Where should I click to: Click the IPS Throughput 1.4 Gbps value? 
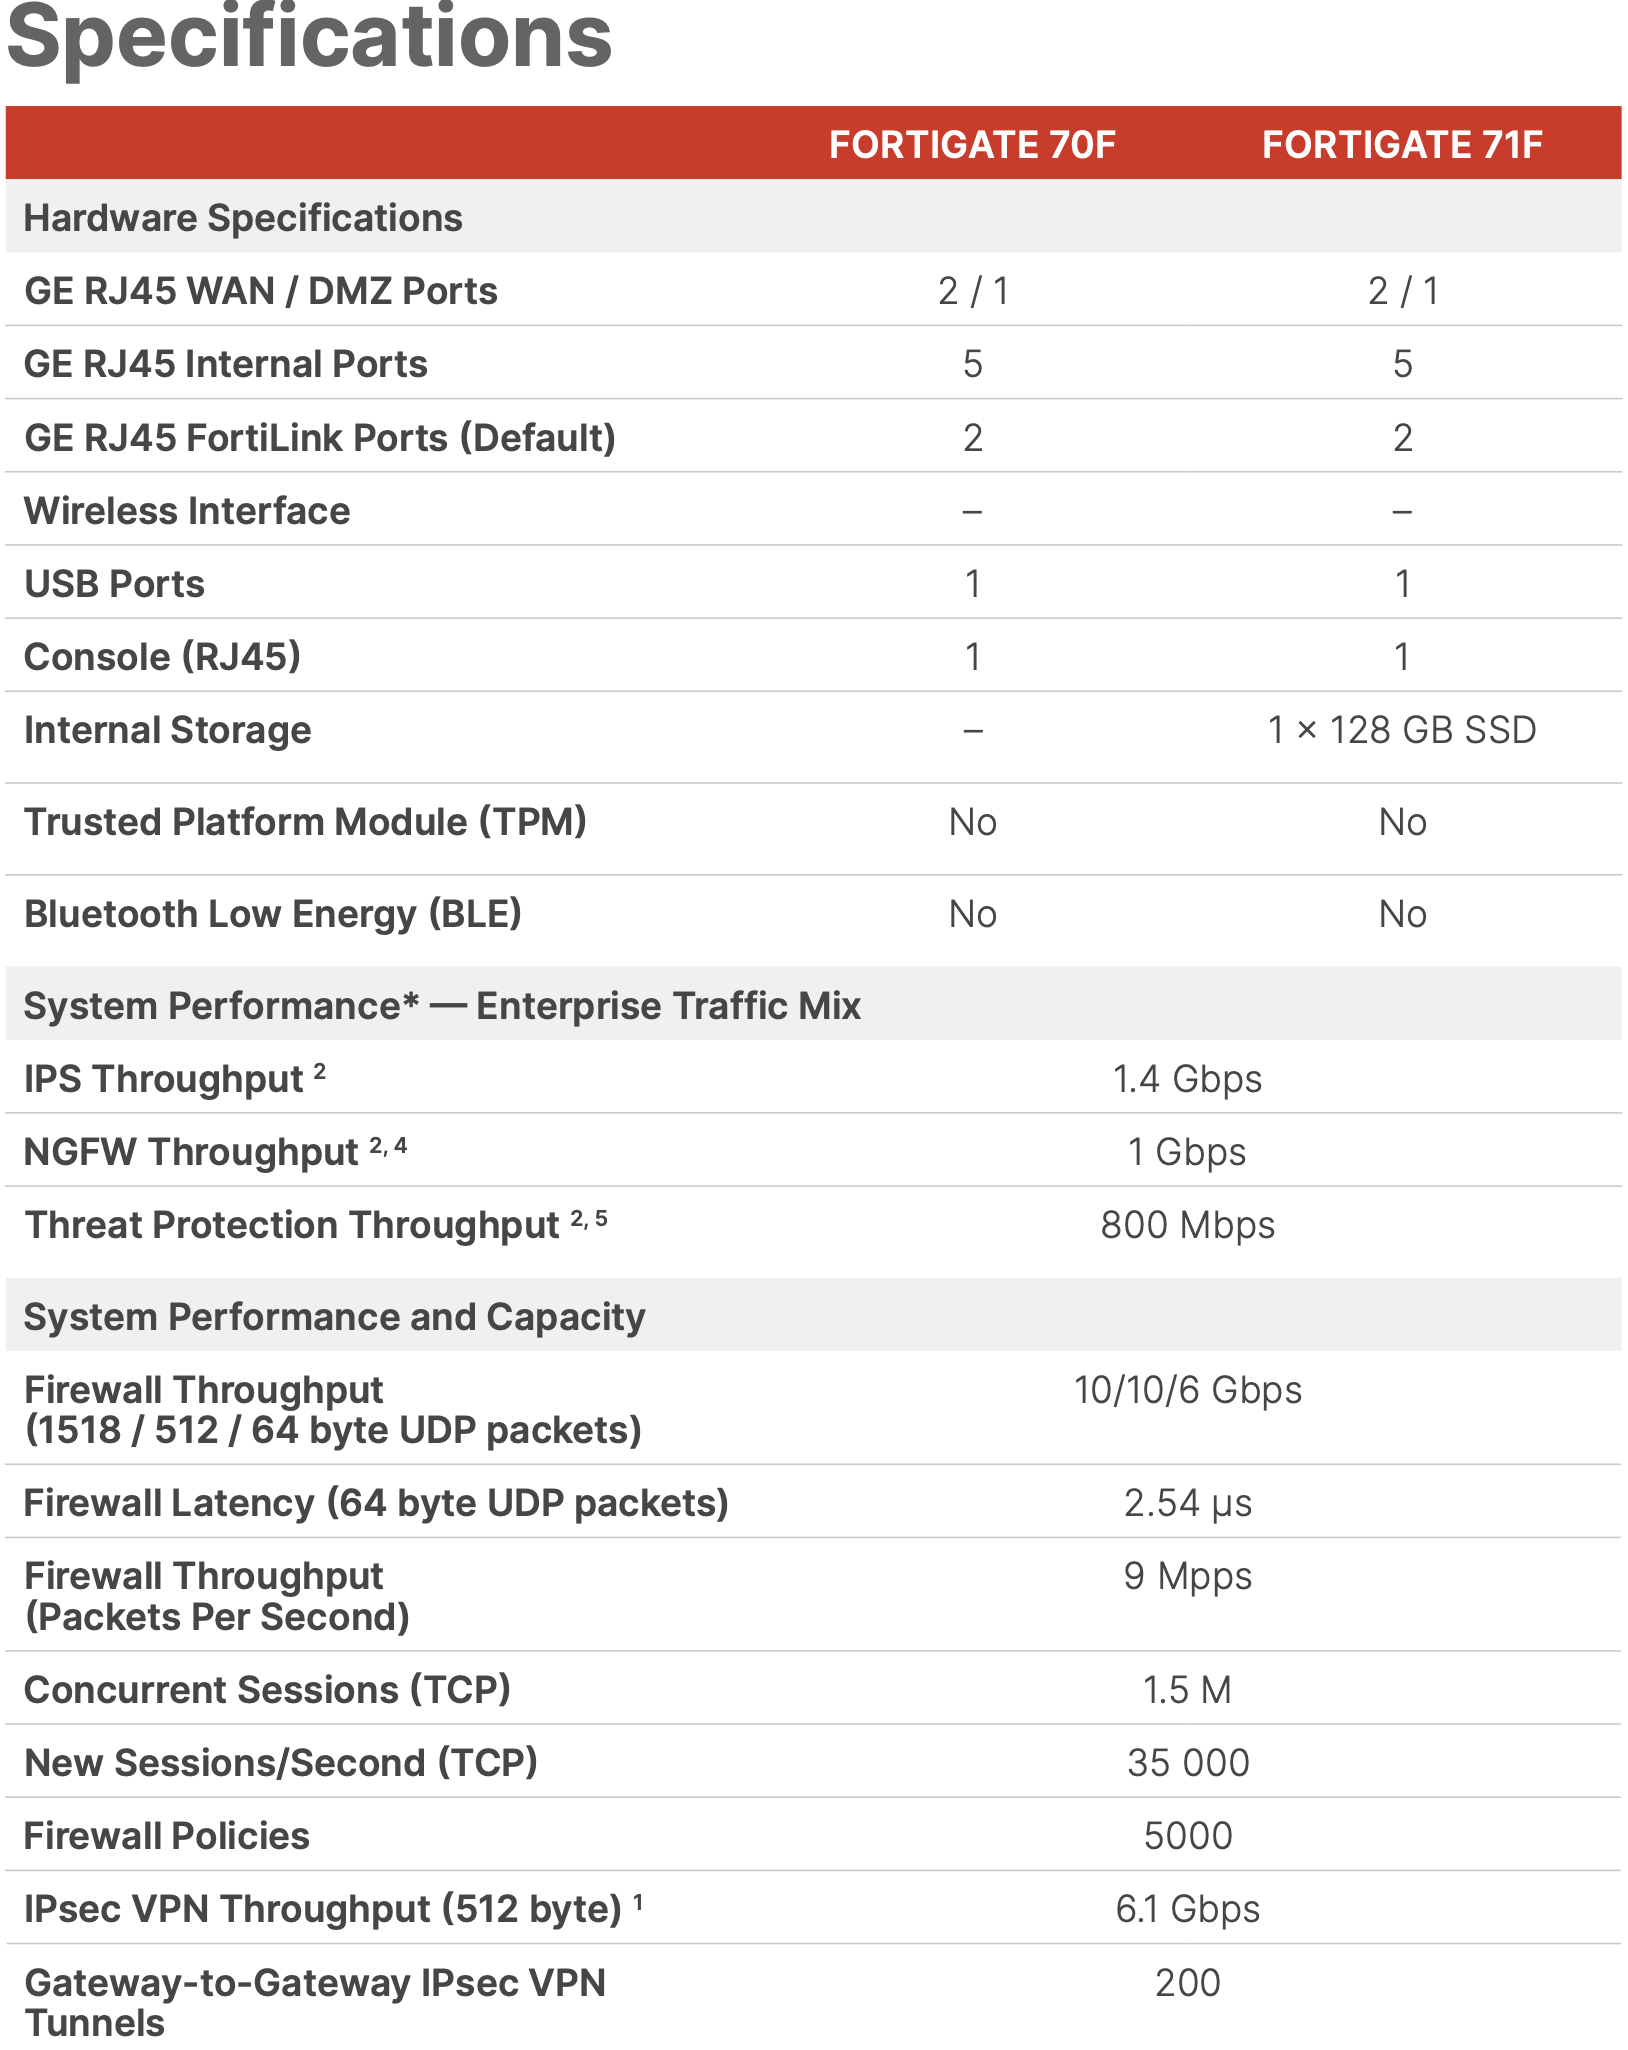click(x=1187, y=1079)
